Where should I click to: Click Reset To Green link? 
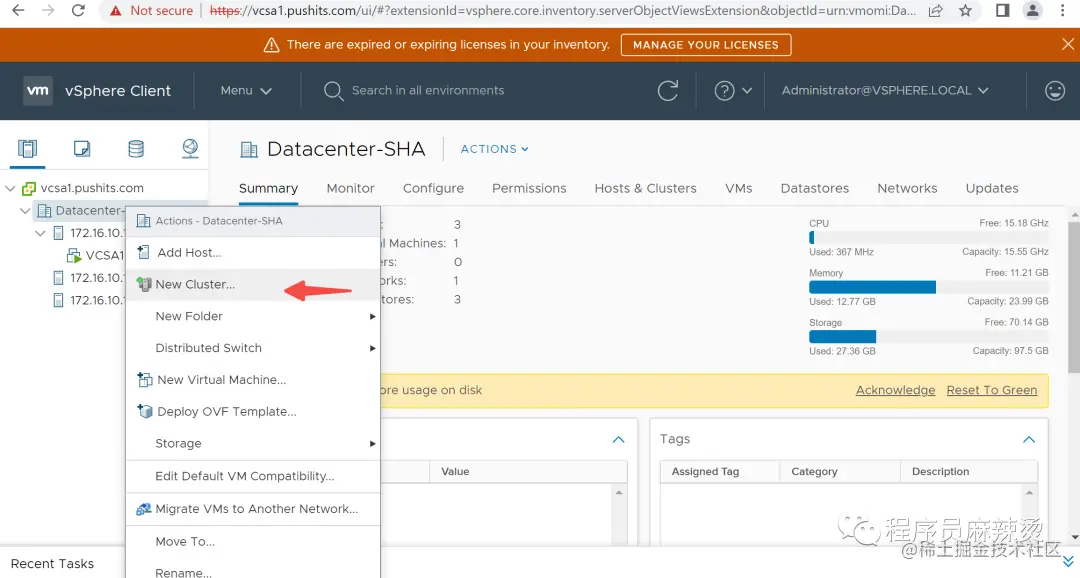coord(992,390)
